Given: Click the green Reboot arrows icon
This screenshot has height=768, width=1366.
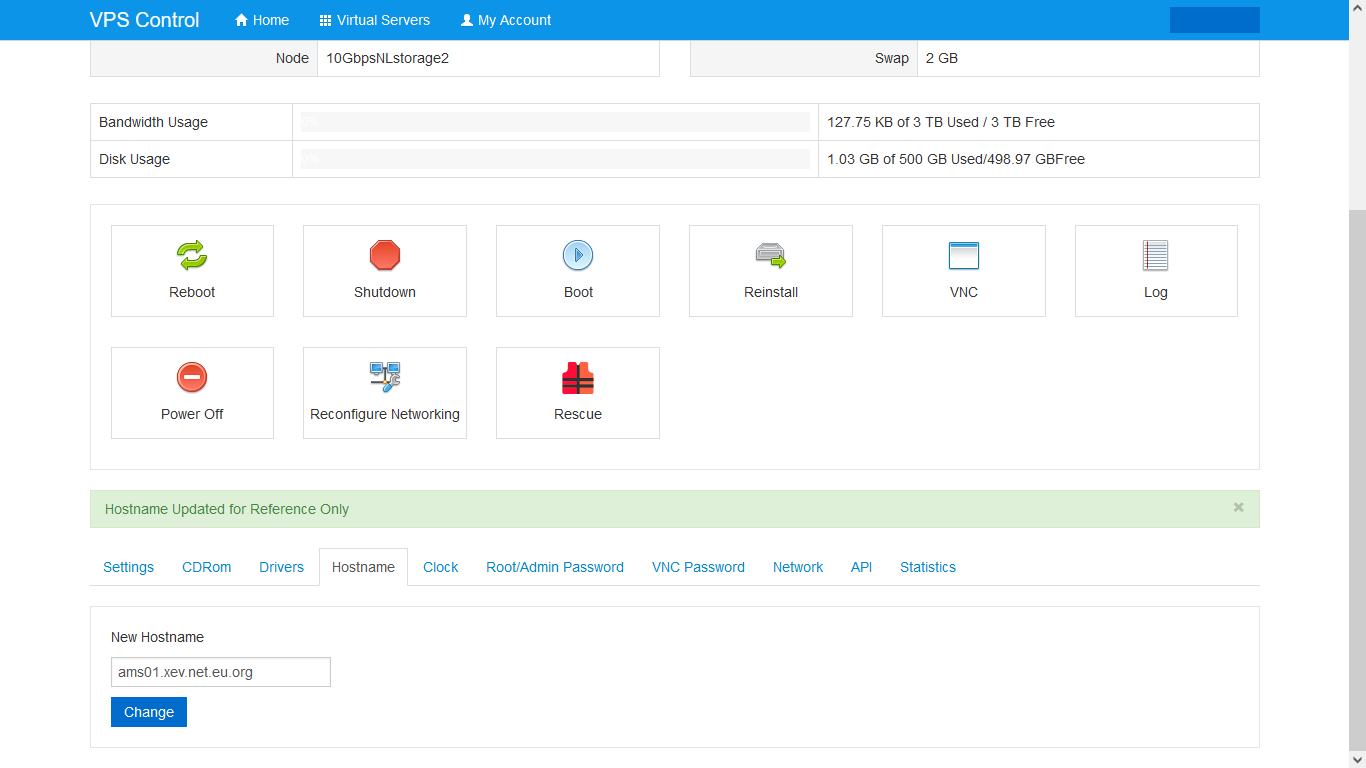Looking at the screenshot, I should [x=192, y=256].
